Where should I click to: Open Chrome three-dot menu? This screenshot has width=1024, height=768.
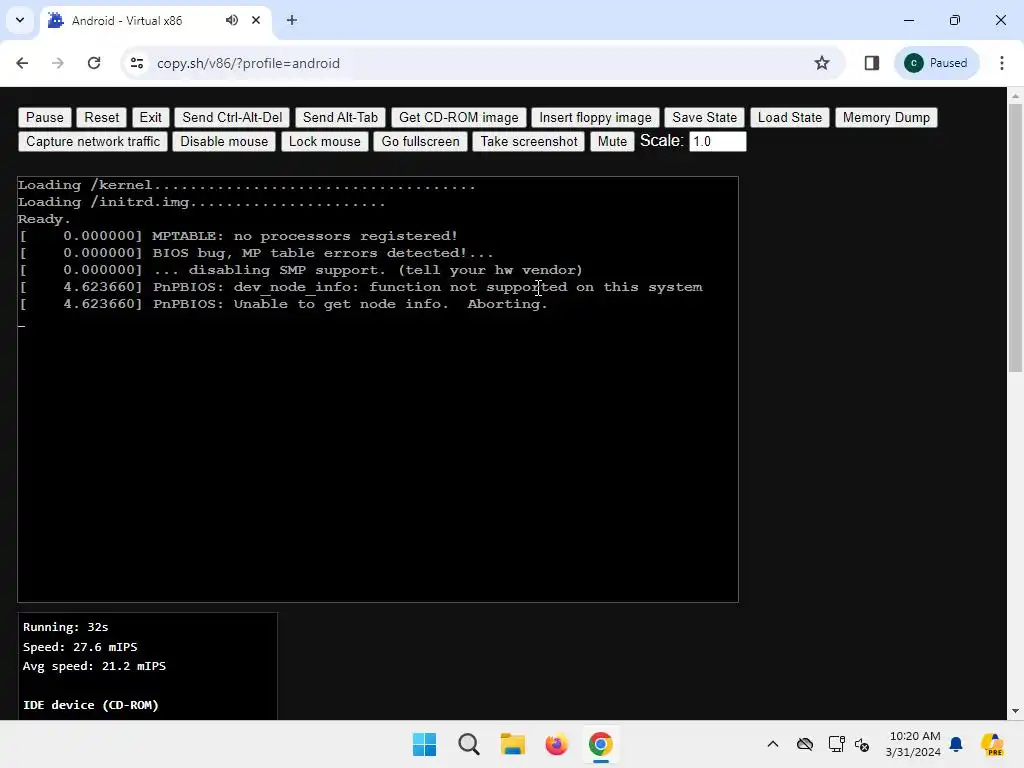coord(1002,63)
